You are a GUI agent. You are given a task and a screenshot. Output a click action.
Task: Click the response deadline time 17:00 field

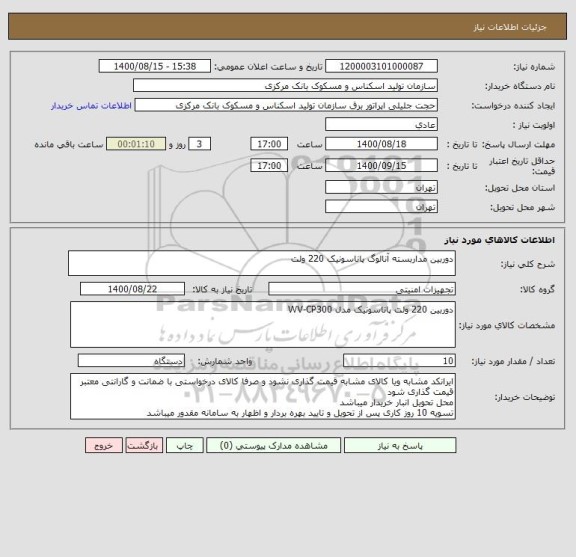click(x=269, y=144)
